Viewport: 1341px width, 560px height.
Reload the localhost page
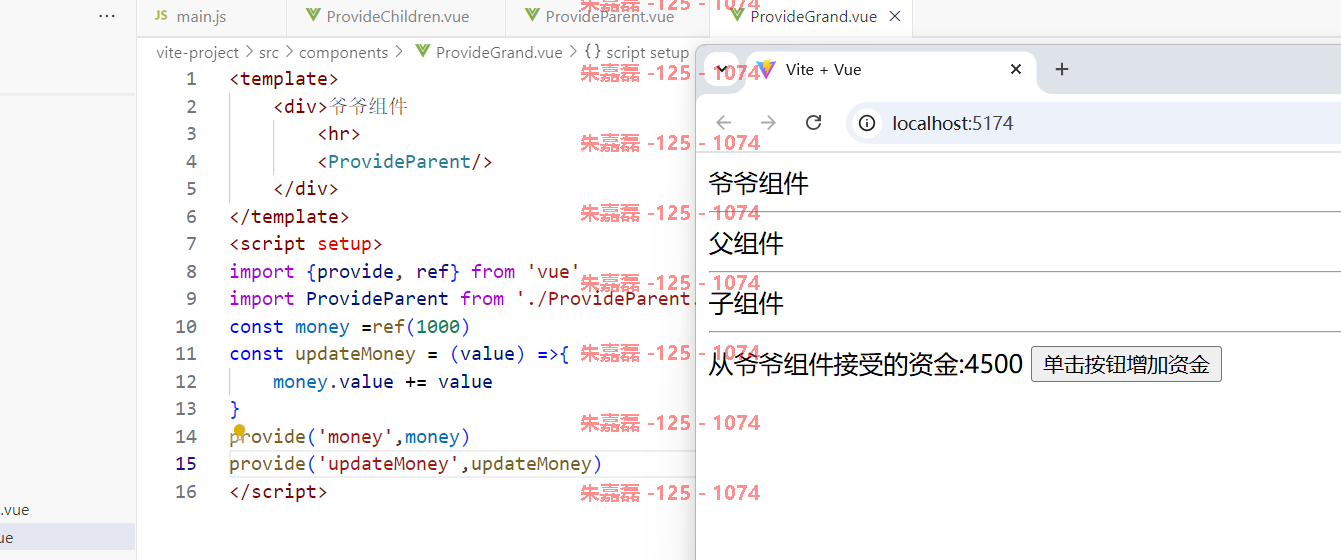tap(813, 122)
